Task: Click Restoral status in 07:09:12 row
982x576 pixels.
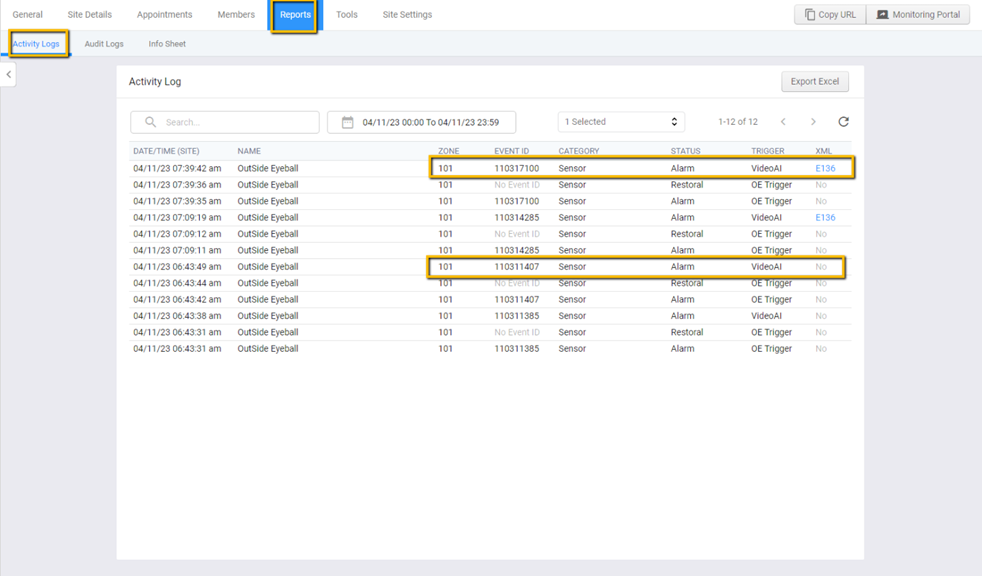Action: (x=687, y=234)
